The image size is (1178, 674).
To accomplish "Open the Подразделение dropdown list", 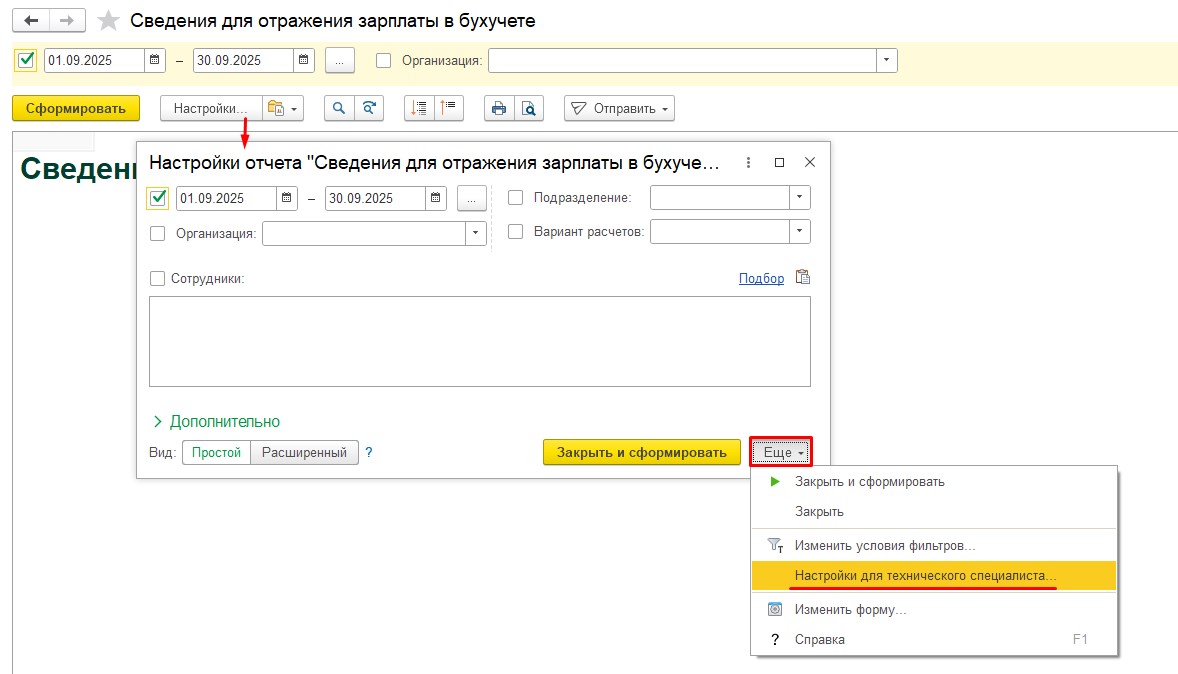I will click(x=799, y=198).
